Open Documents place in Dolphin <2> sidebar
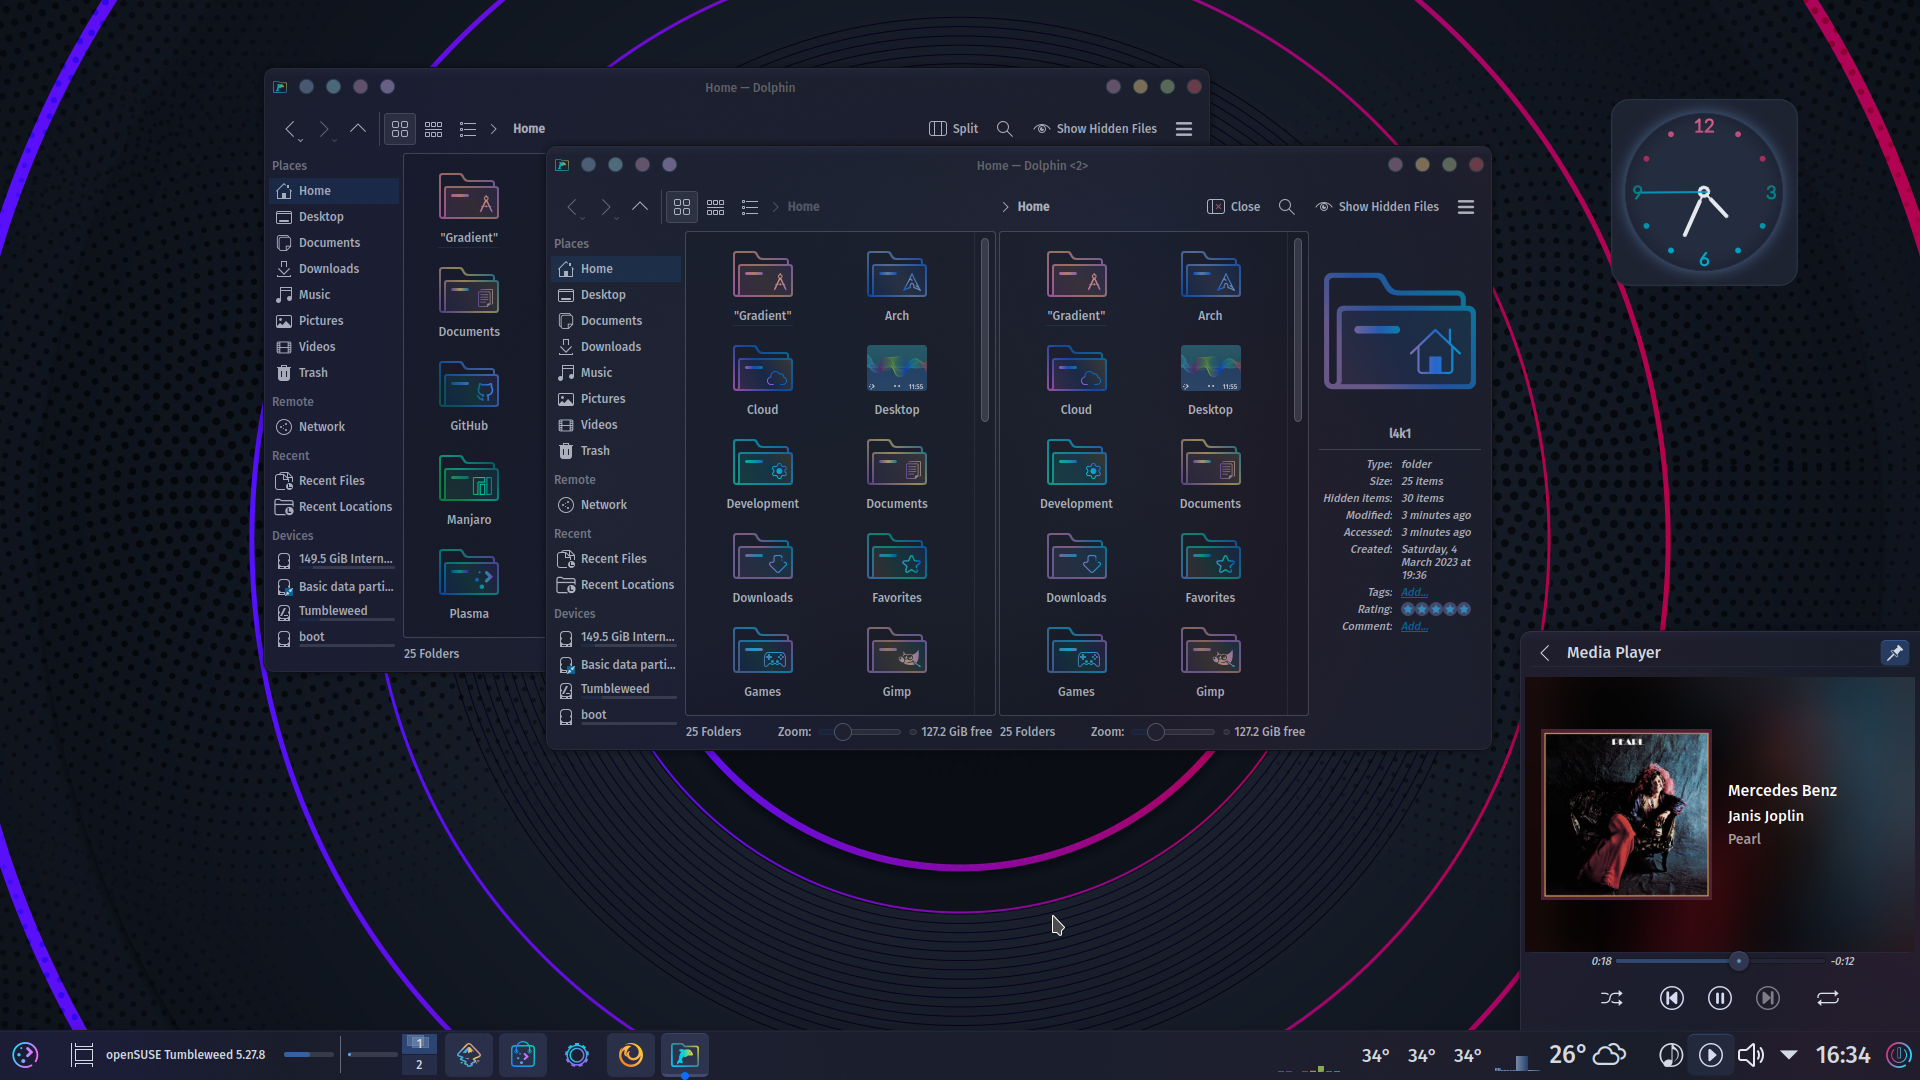The height and width of the screenshot is (1080, 1920). click(615, 321)
